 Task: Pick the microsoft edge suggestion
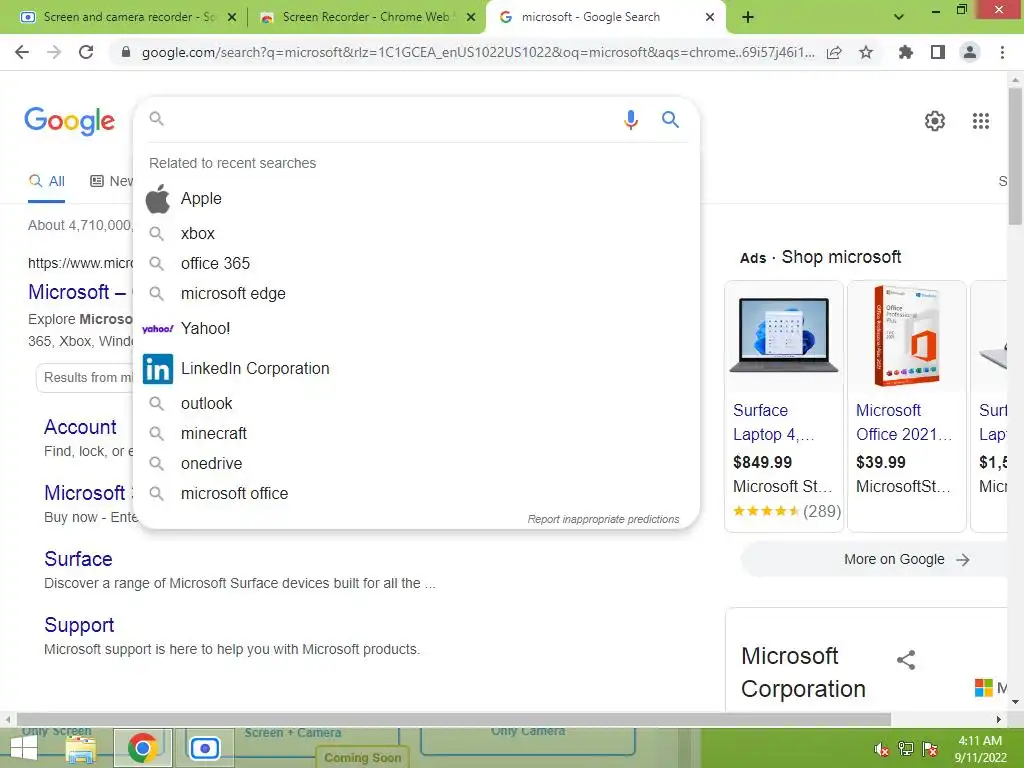pyautogui.click(x=417, y=293)
